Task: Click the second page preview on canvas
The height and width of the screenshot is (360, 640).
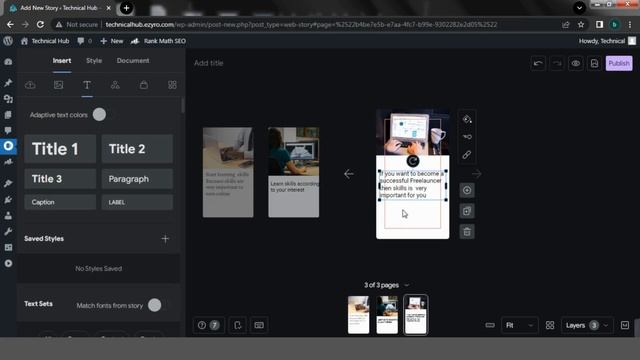Action: click(293, 172)
